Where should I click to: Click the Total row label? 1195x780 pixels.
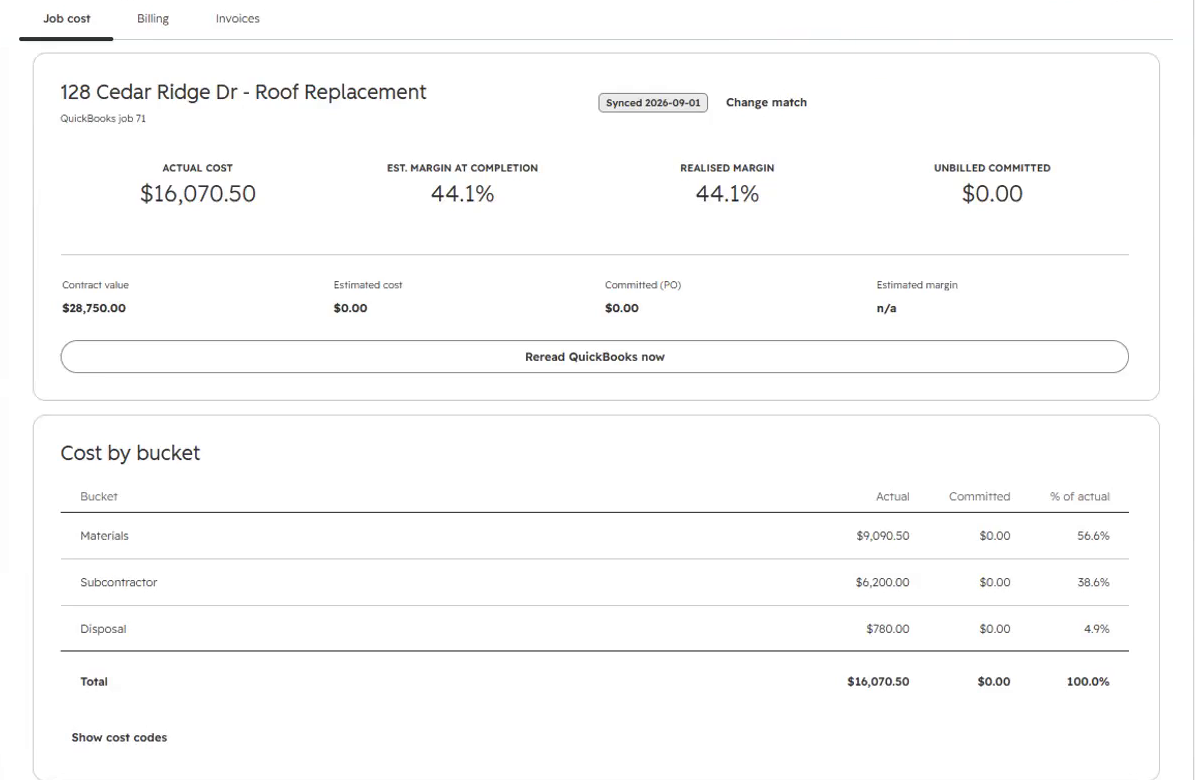94,682
